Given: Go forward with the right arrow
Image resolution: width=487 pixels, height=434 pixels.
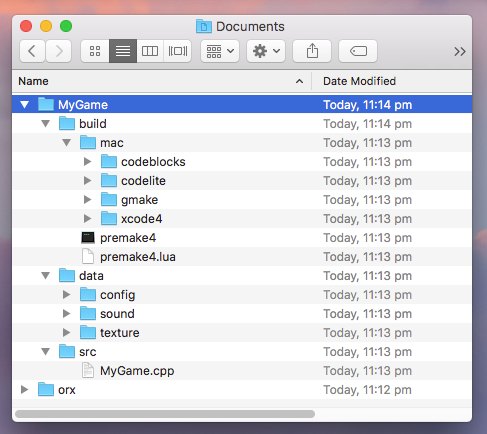Looking at the screenshot, I should 59,51.
